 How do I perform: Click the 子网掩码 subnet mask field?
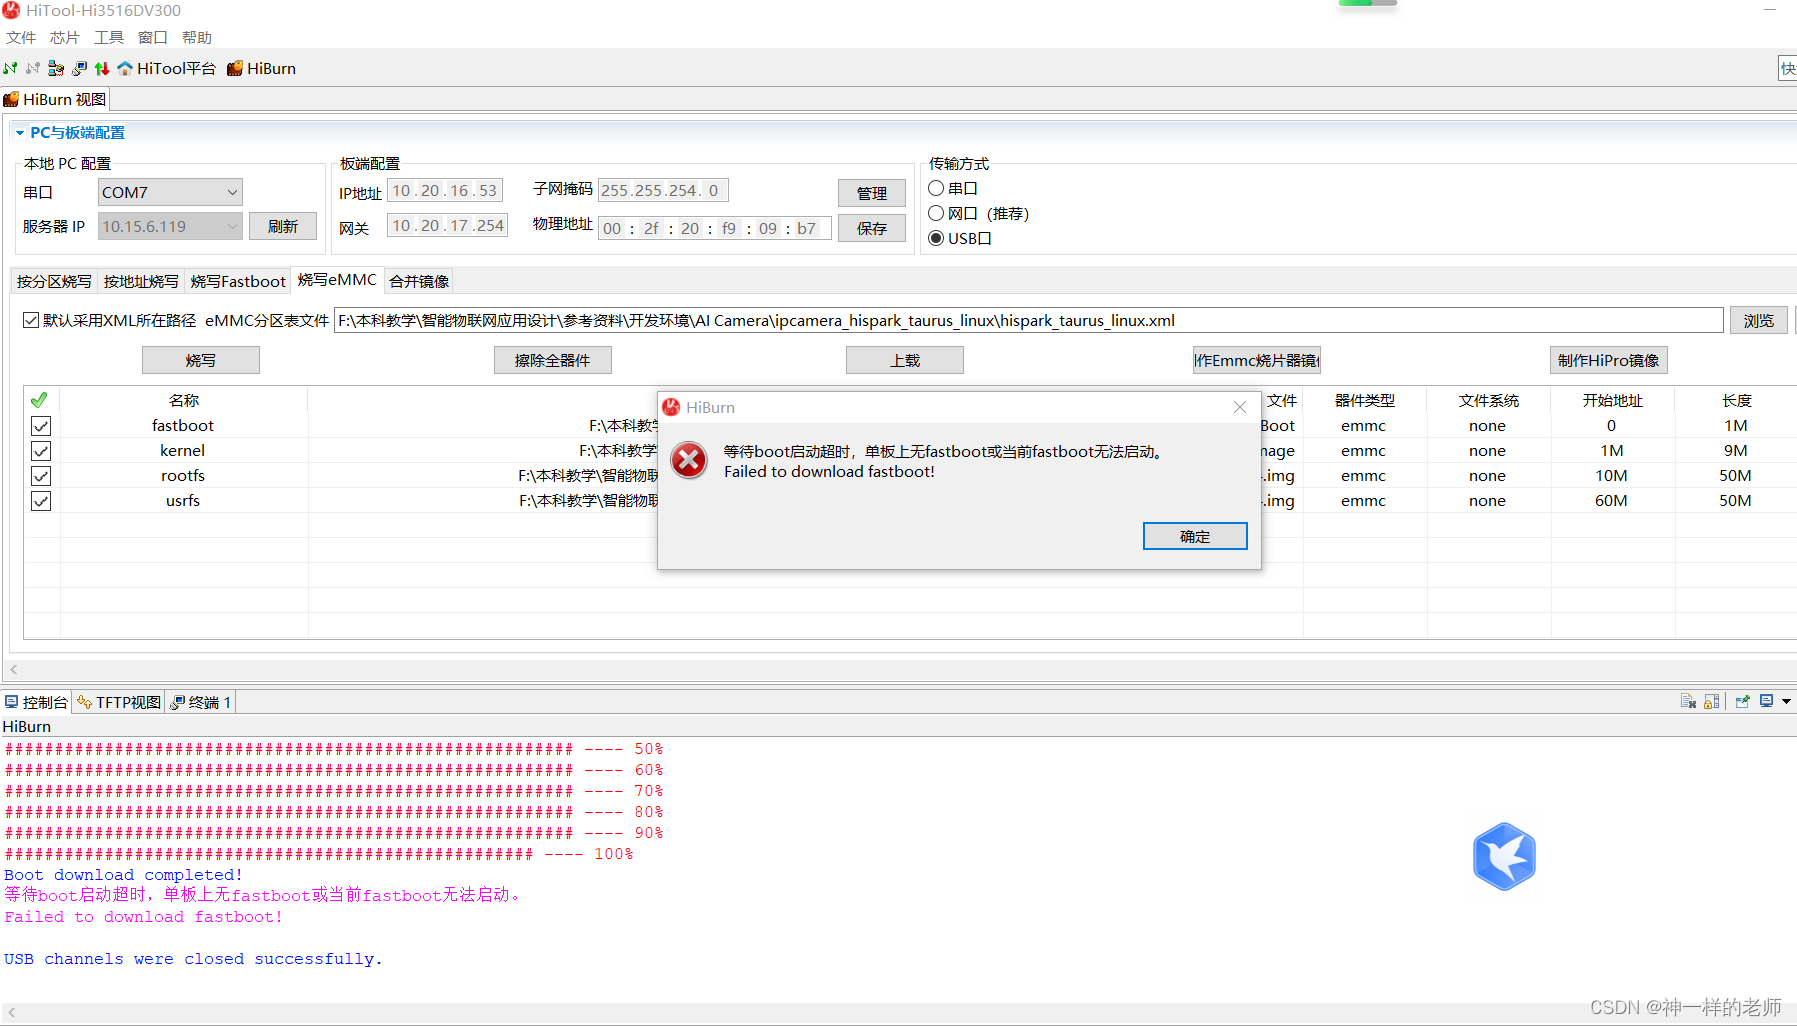click(x=663, y=191)
